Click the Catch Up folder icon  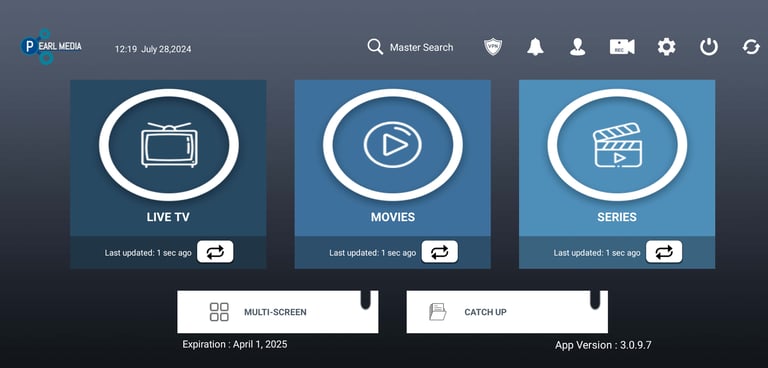[x=437, y=312]
